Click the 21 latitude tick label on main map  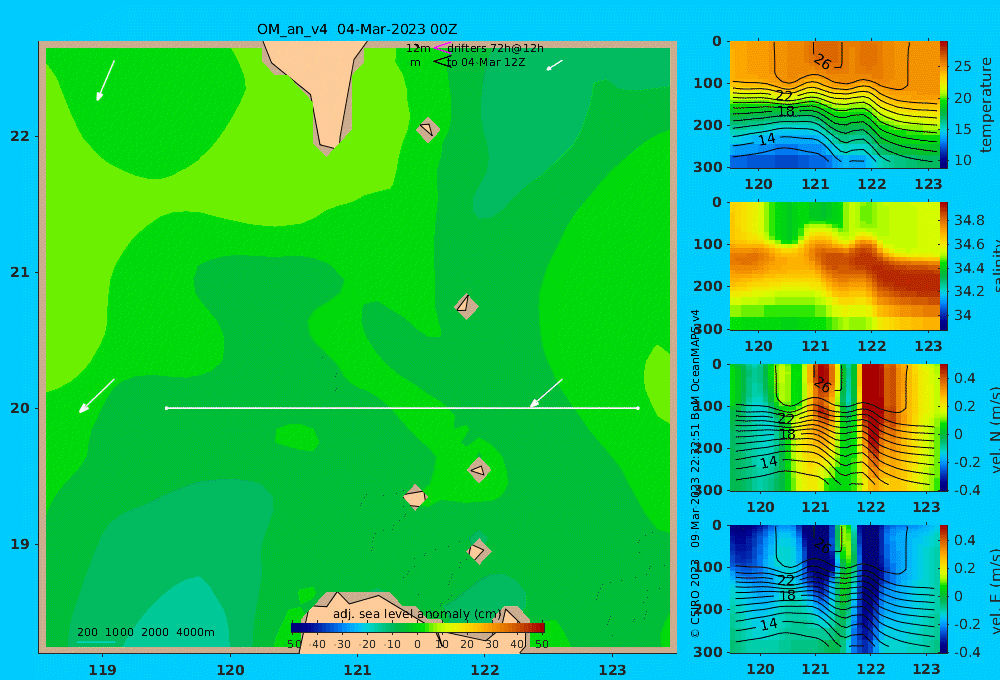[20, 272]
